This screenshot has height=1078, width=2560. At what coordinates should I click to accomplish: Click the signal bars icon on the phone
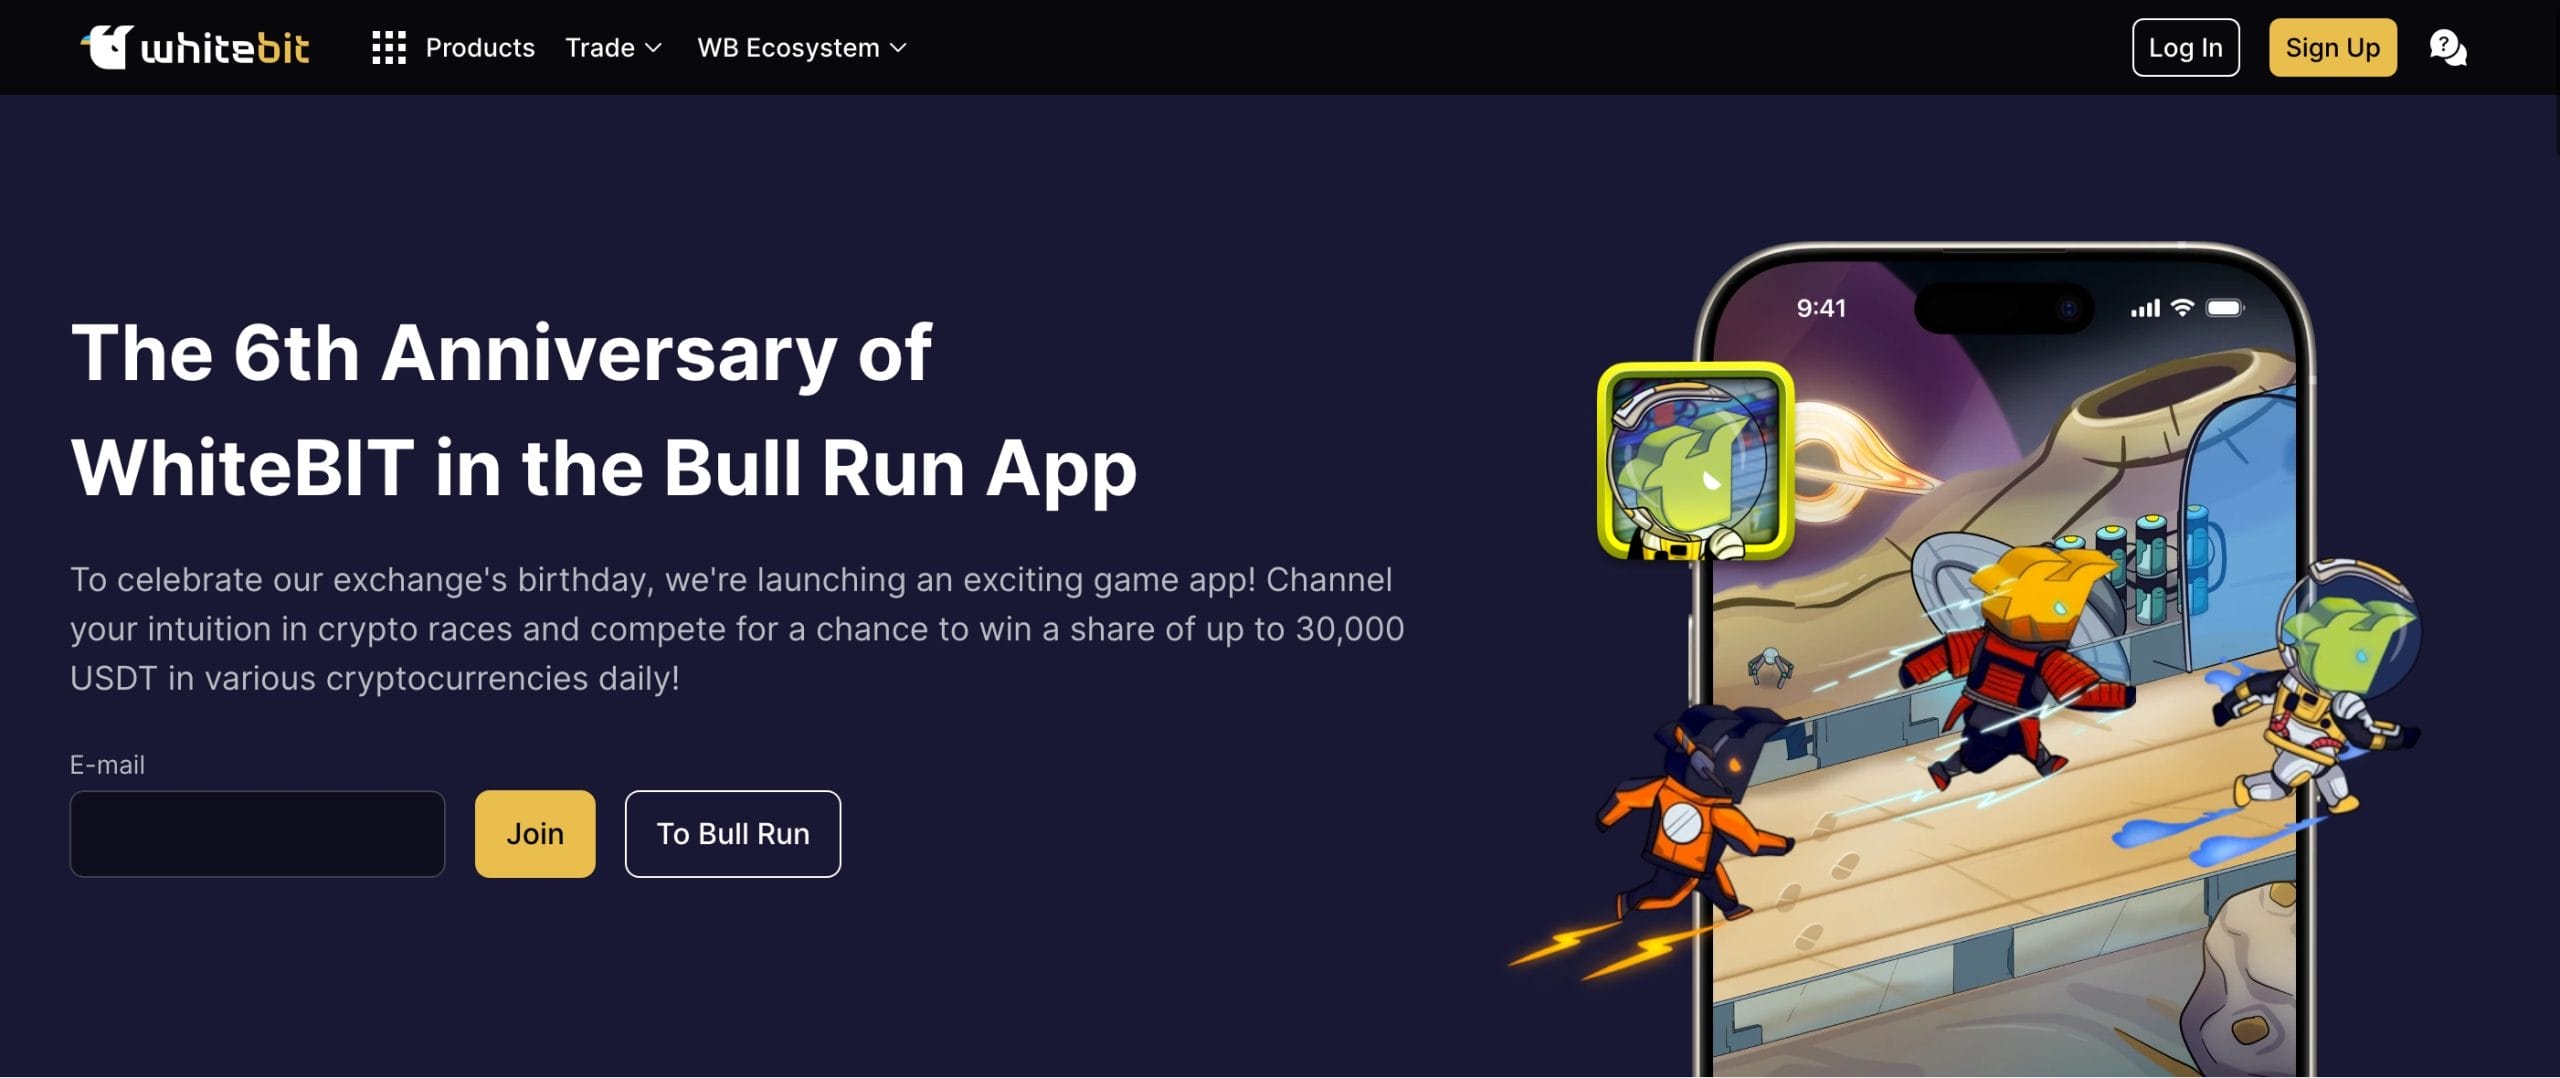coord(2144,309)
